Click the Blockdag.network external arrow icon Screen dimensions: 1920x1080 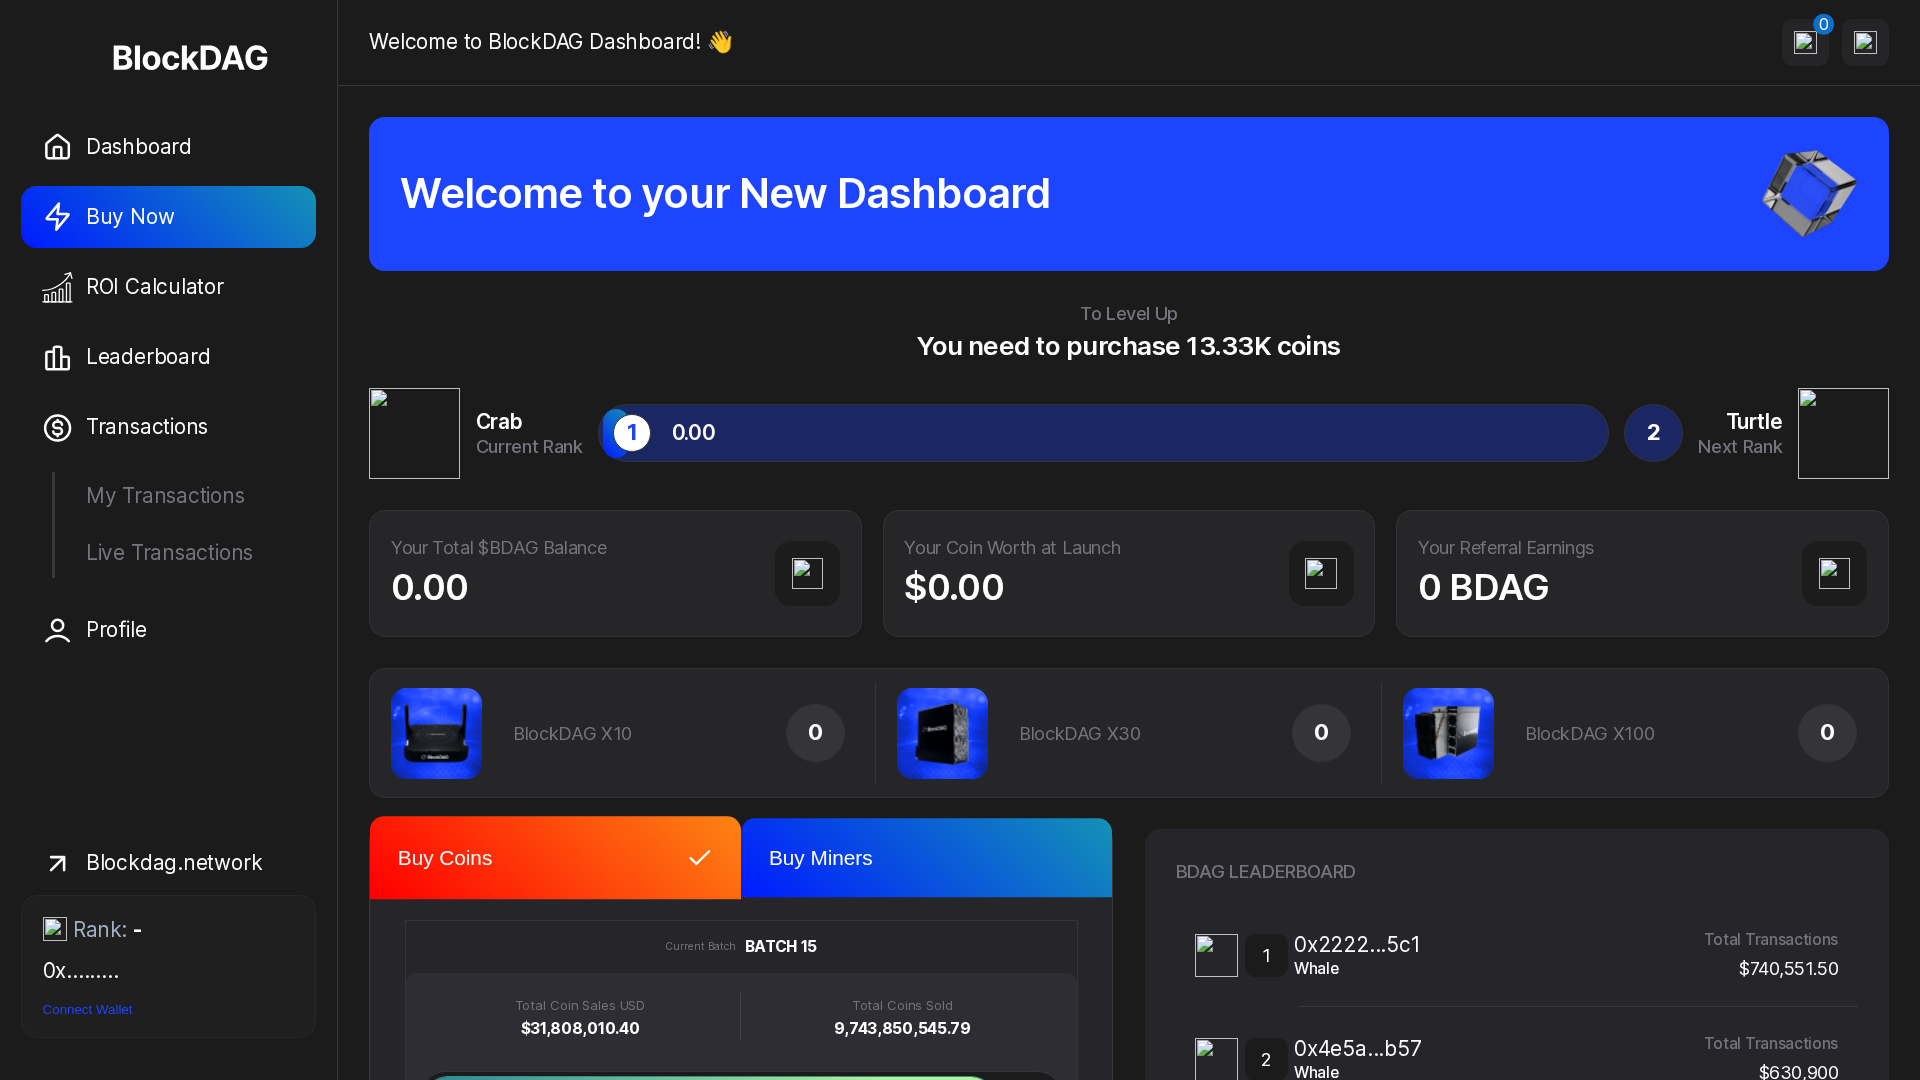57,863
